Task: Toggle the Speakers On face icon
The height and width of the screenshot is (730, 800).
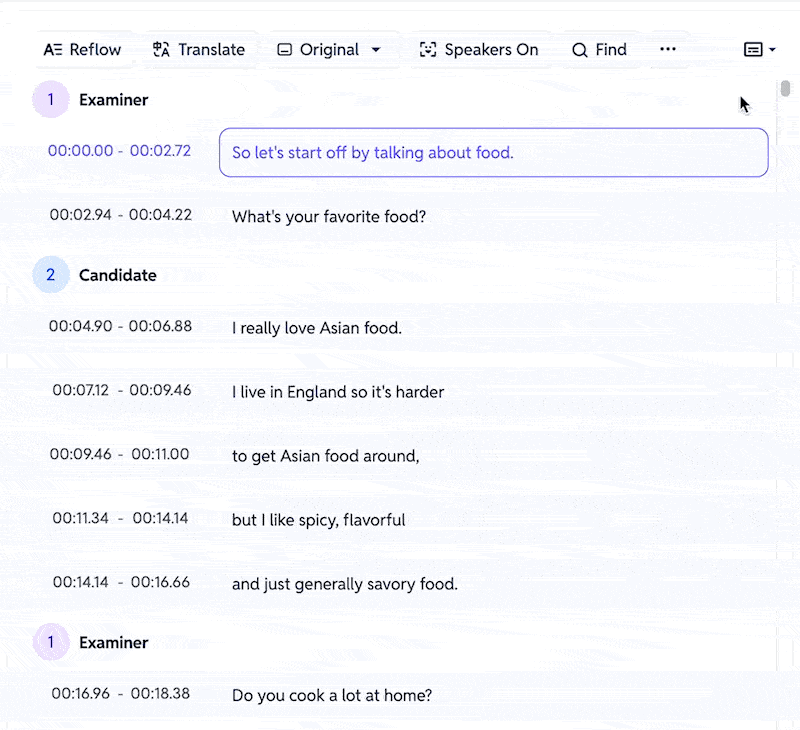Action: (x=428, y=49)
